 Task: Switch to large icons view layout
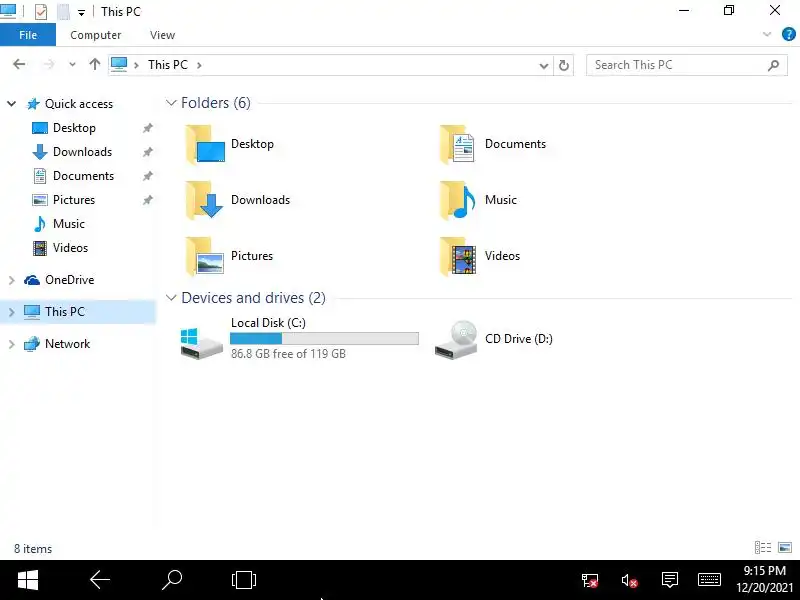click(x=785, y=547)
